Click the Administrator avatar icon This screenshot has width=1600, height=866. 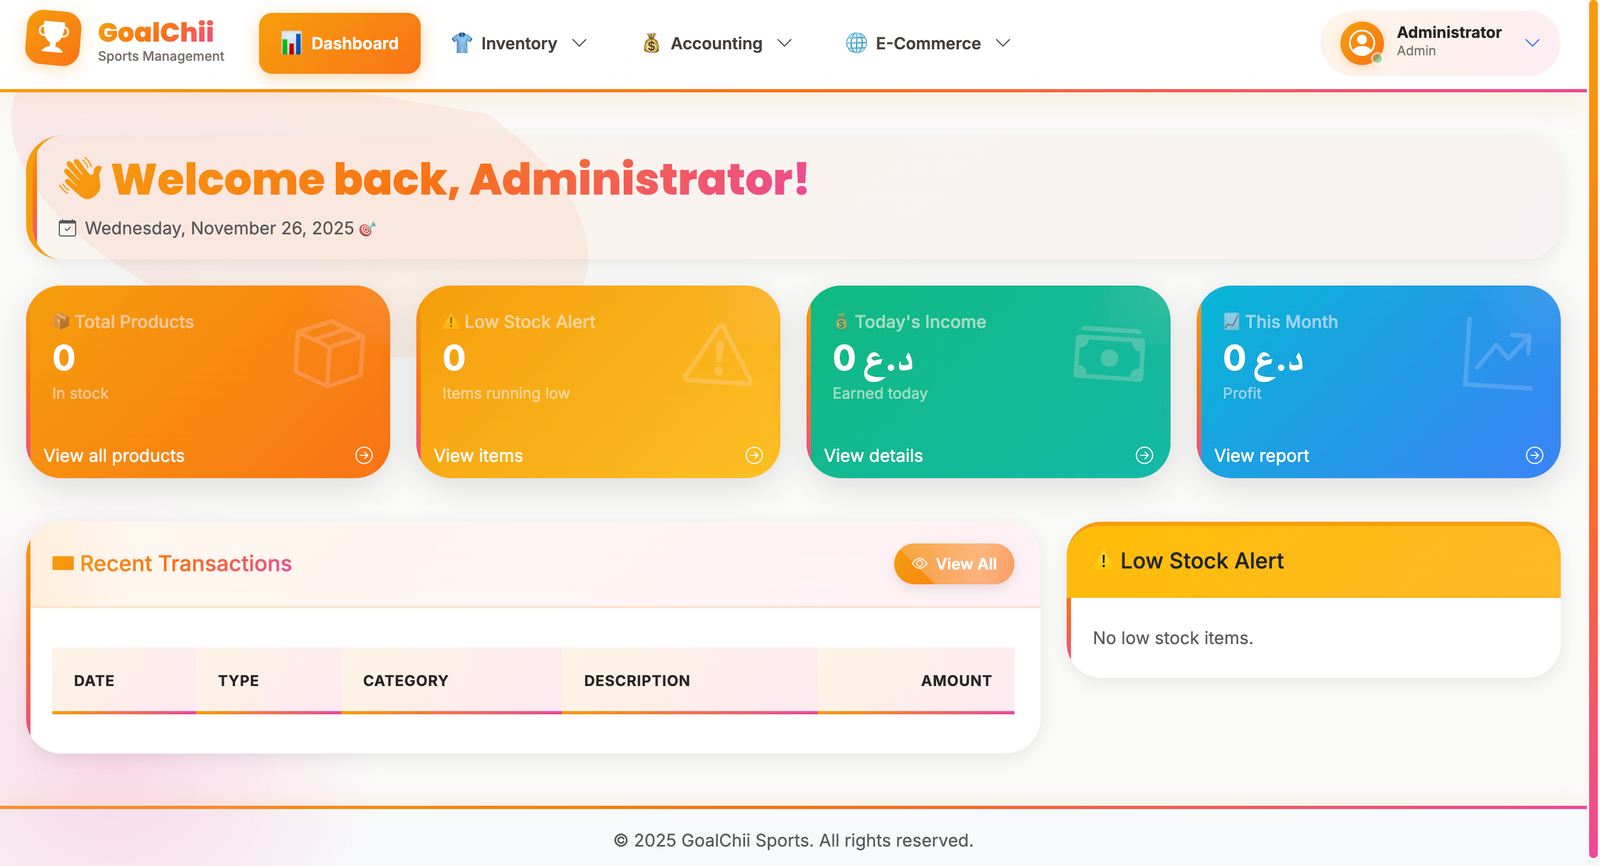coord(1361,43)
